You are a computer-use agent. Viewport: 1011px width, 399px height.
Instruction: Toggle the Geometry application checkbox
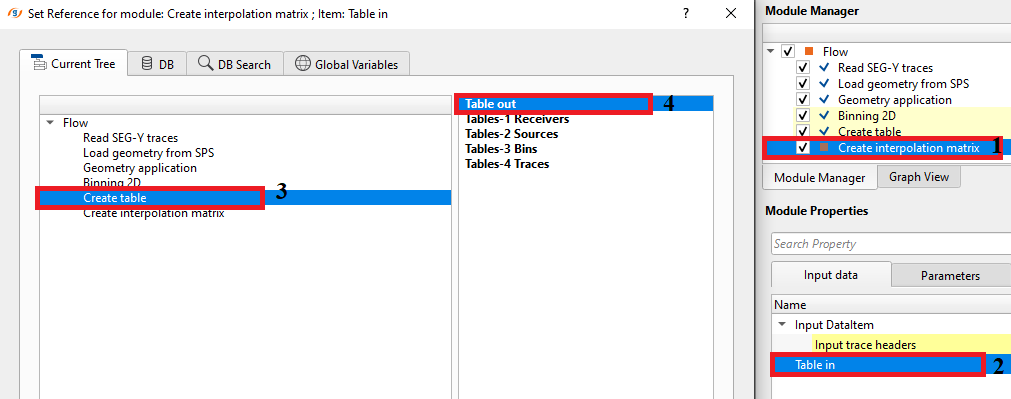coord(803,99)
